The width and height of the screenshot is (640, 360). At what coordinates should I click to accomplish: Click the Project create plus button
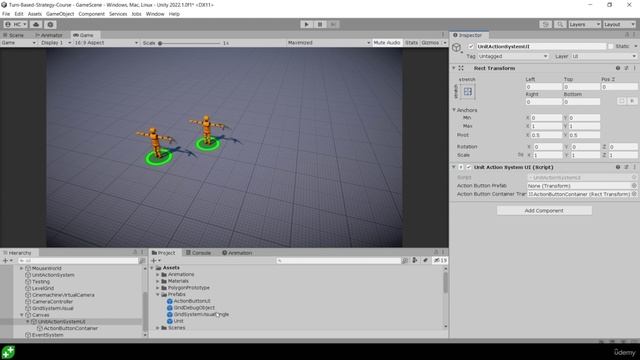156,260
